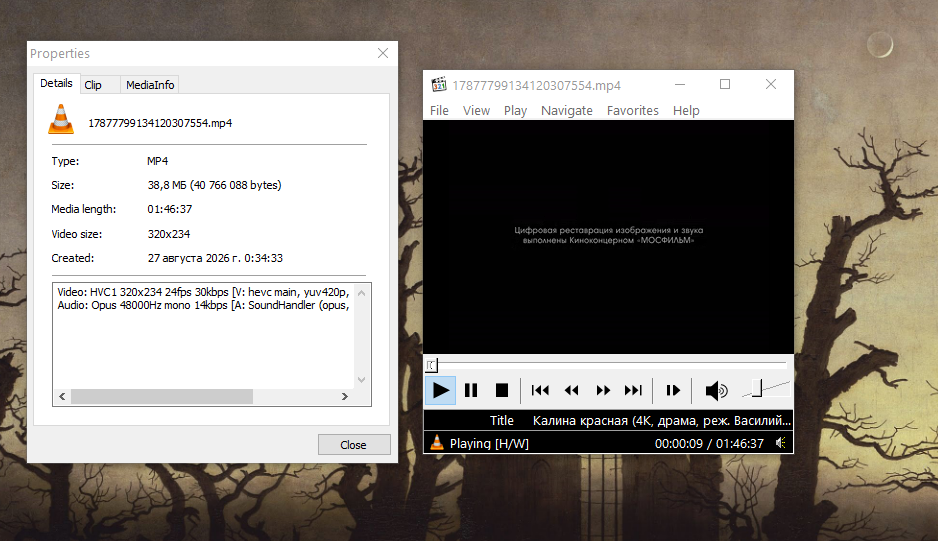Fast forward using the increase speed icon
Viewport: 938px width, 541px height.
click(603, 391)
